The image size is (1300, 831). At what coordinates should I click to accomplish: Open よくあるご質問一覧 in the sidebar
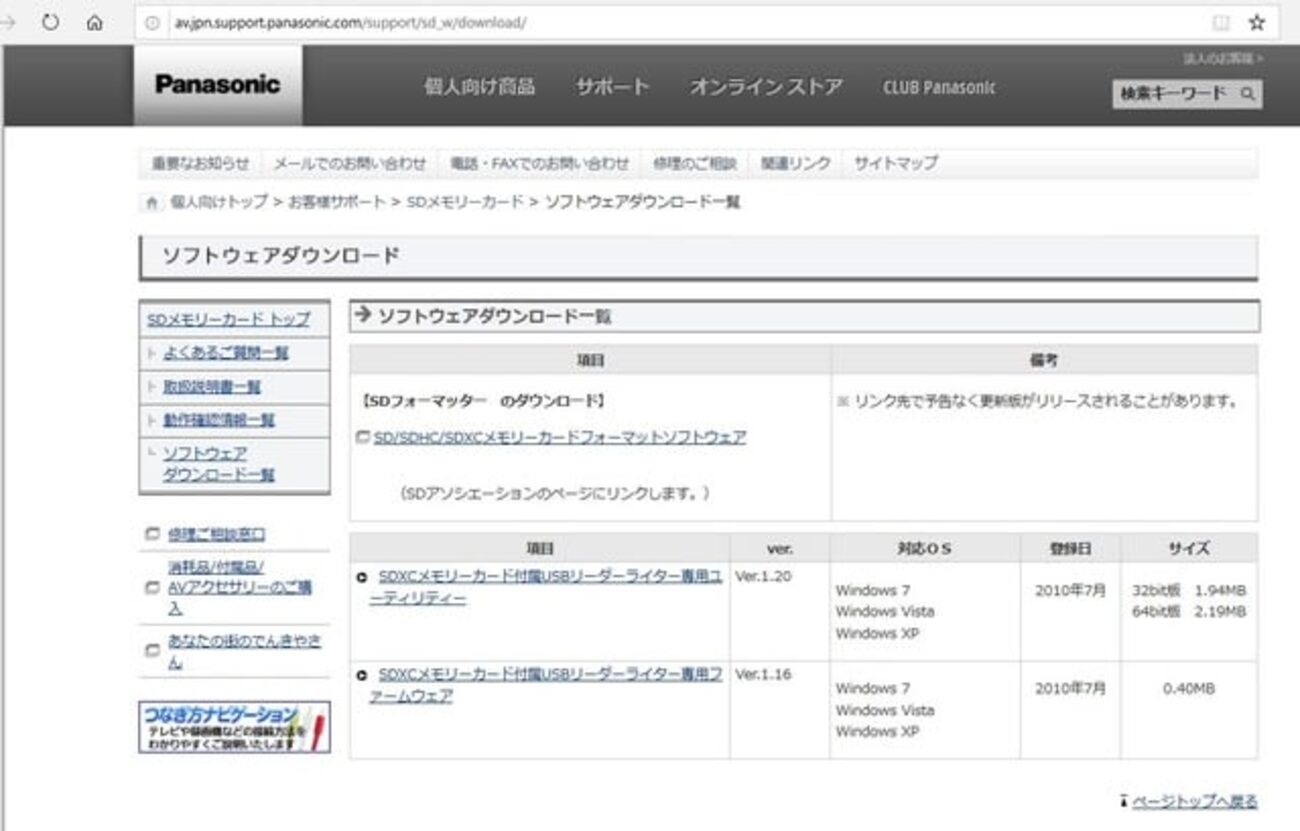click(x=226, y=353)
